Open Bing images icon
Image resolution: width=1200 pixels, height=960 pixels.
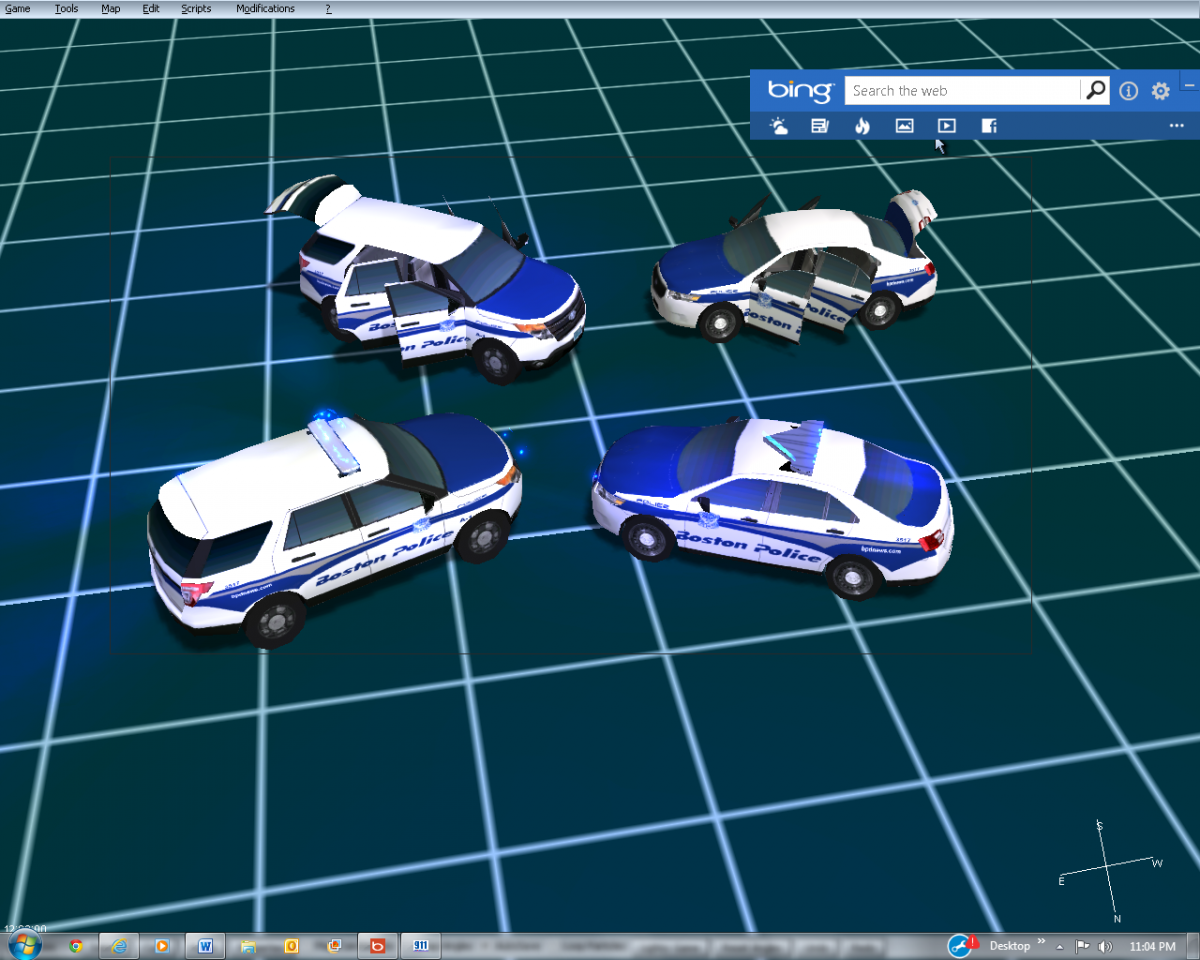tap(904, 126)
